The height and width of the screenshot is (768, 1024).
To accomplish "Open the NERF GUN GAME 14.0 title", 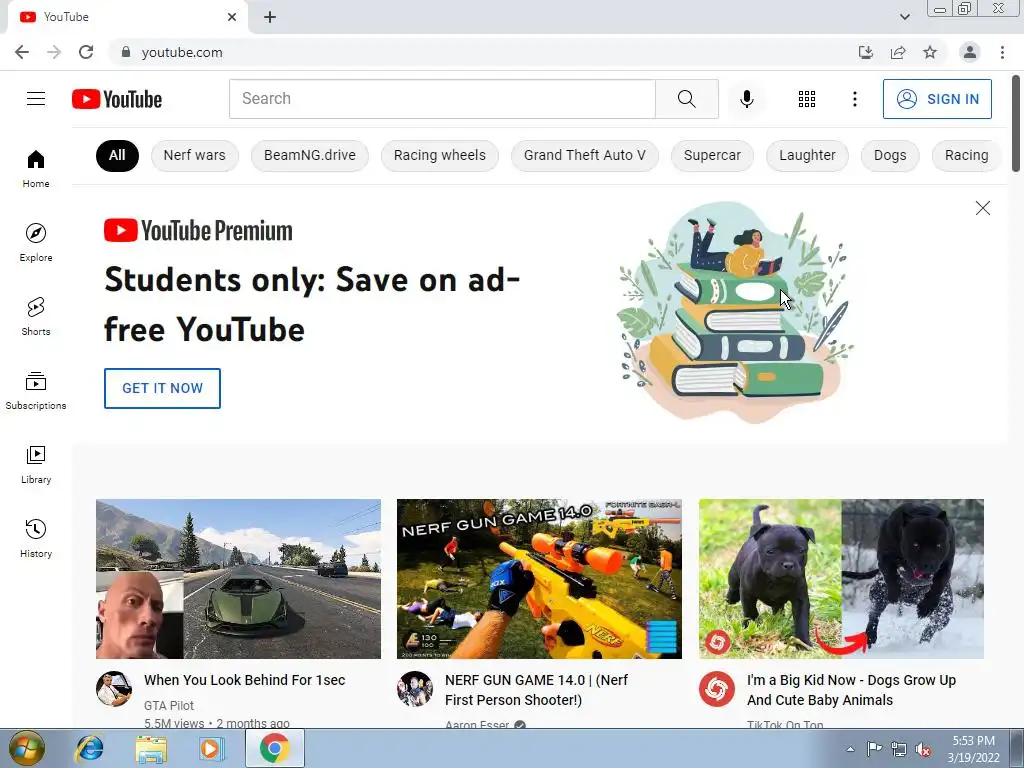I will pos(536,690).
